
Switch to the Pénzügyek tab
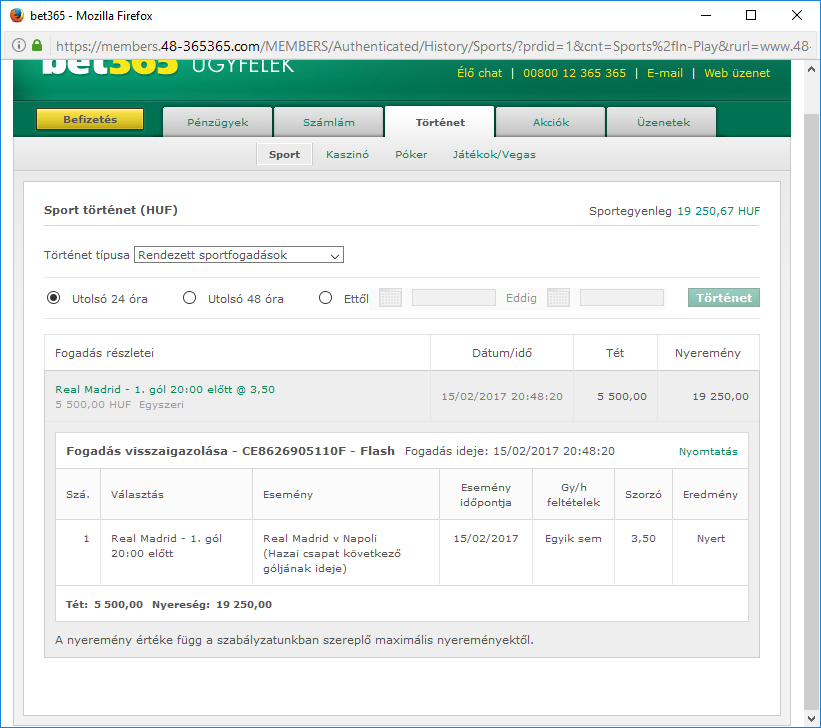(x=218, y=122)
